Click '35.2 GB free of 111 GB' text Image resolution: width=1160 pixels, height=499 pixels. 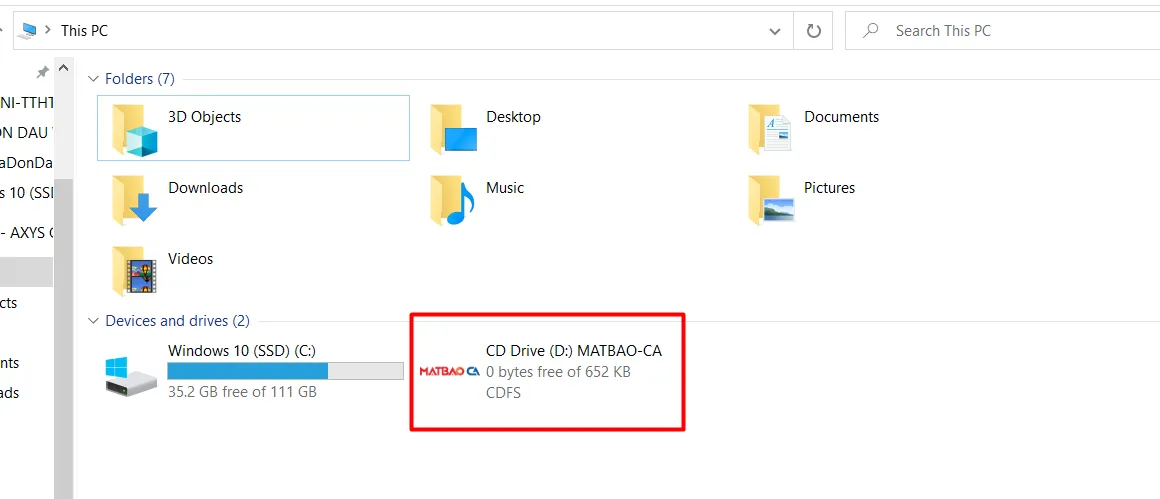click(242, 392)
